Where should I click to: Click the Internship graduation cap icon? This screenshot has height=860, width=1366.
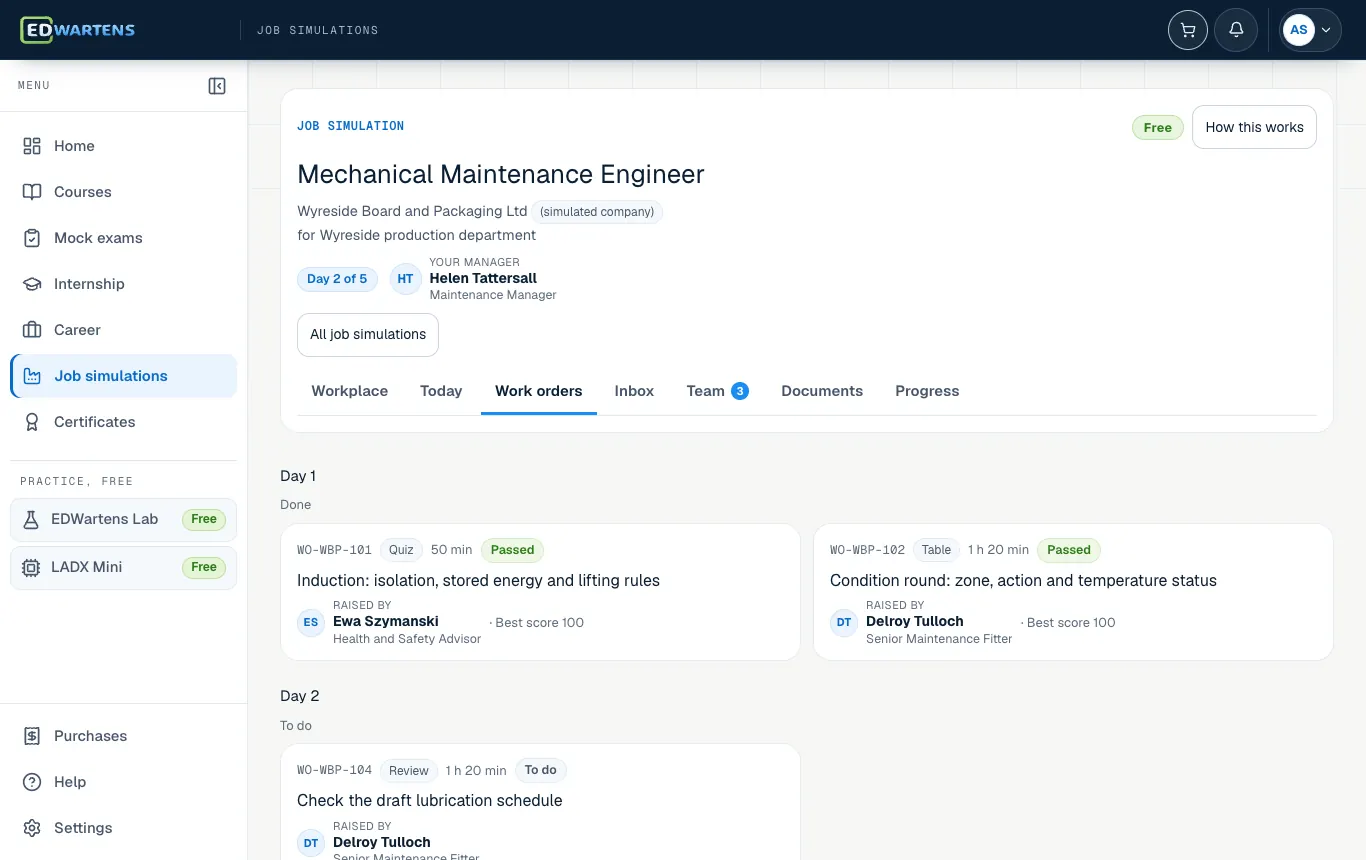tap(32, 284)
